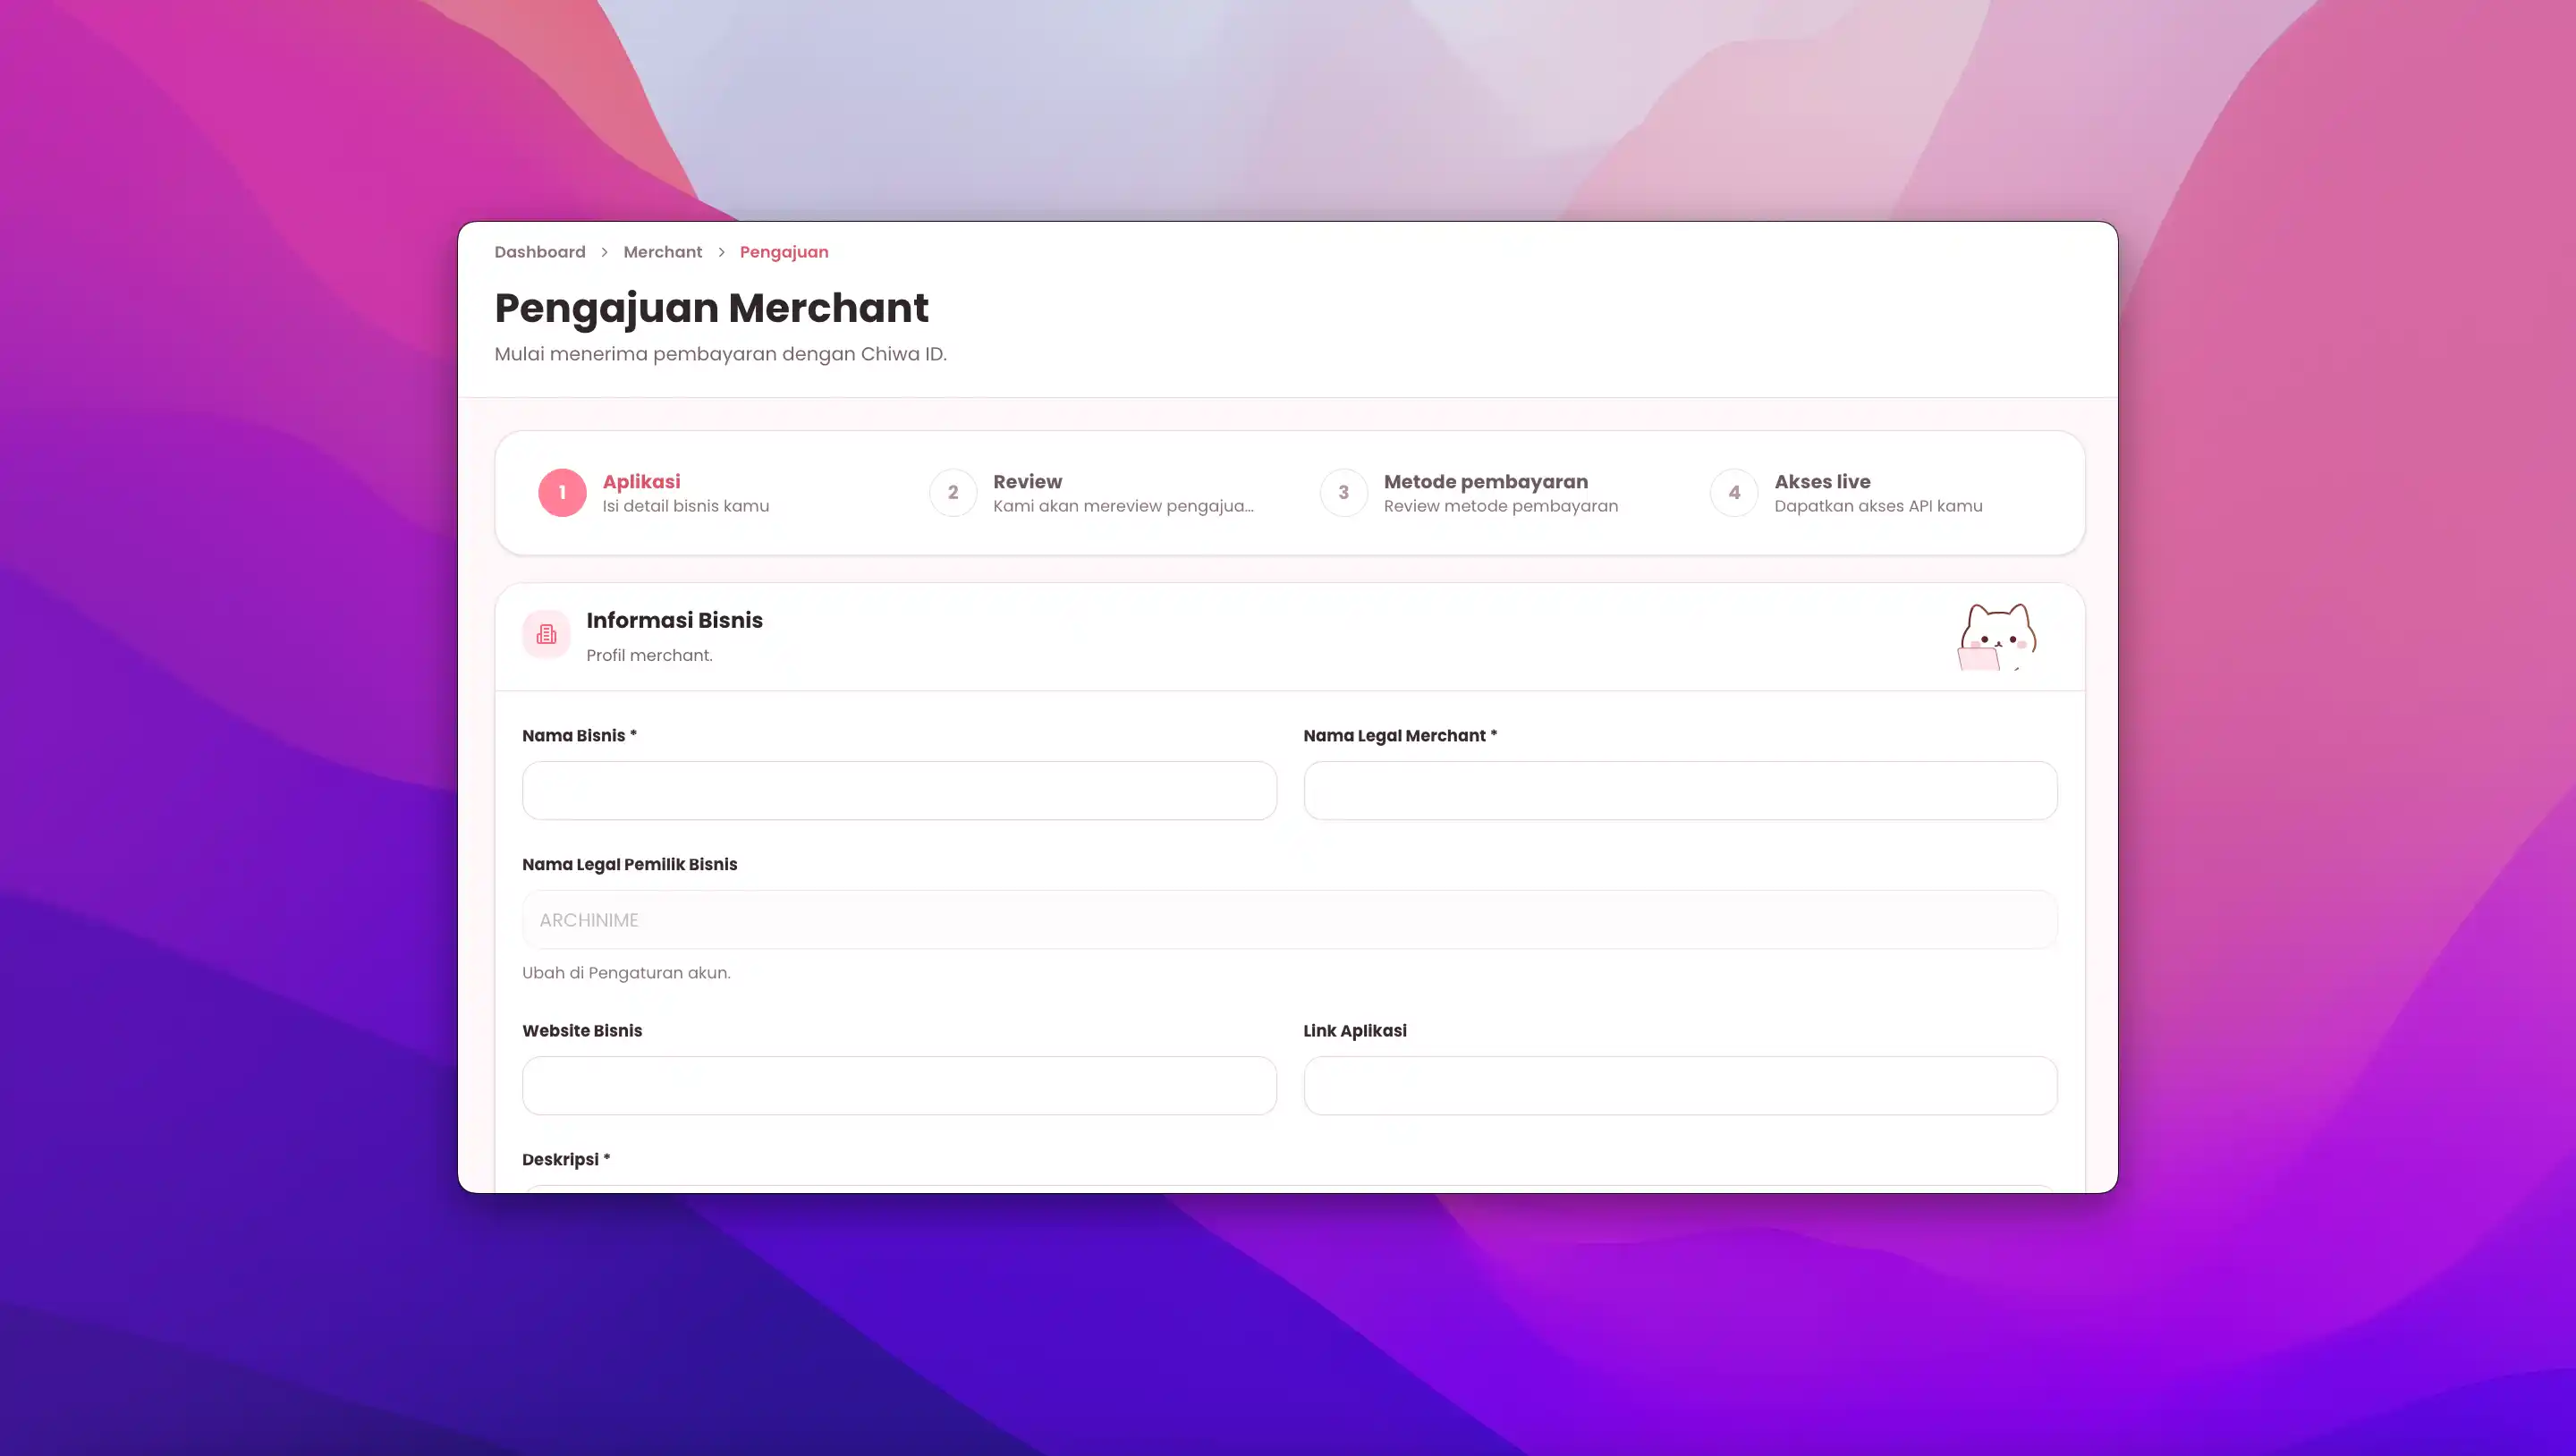Focus the Website Bisnis input field
The width and height of the screenshot is (2576, 1456).
point(899,1086)
